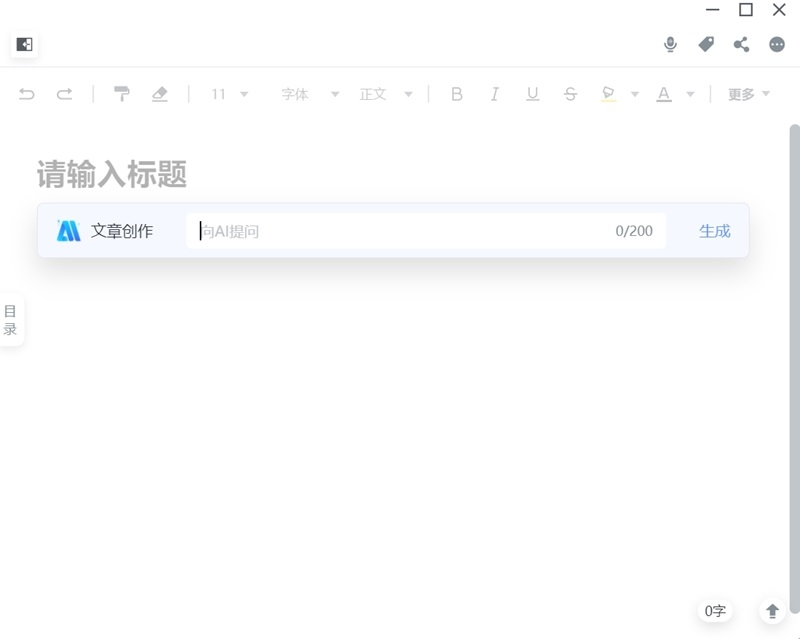Open the 正文 paragraph style dropdown
Image resolution: width=800 pixels, height=639 pixels.
point(386,94)
